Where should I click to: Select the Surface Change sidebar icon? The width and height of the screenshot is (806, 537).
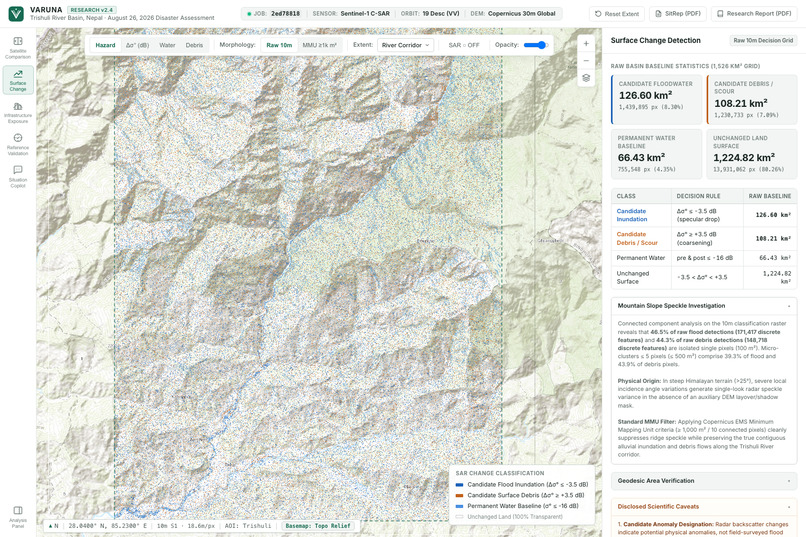(x=18, y=80)
